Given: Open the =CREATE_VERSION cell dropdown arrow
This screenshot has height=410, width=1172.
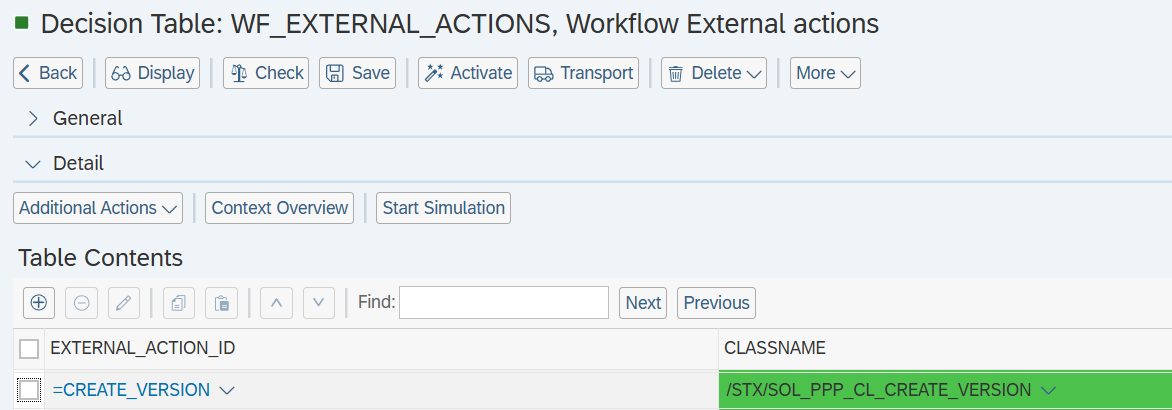Looking at the screenshot, I should point(226,390).
